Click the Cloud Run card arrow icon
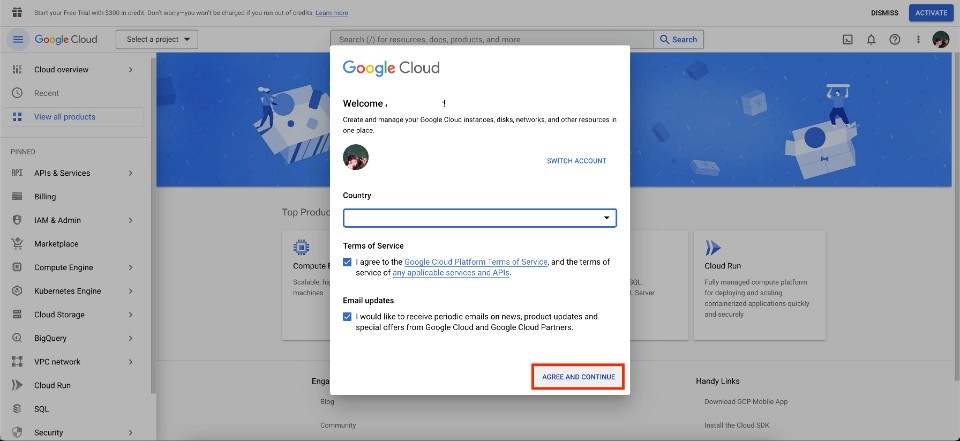The width and height of the screenshot is (960, 441). click(712, 247)
